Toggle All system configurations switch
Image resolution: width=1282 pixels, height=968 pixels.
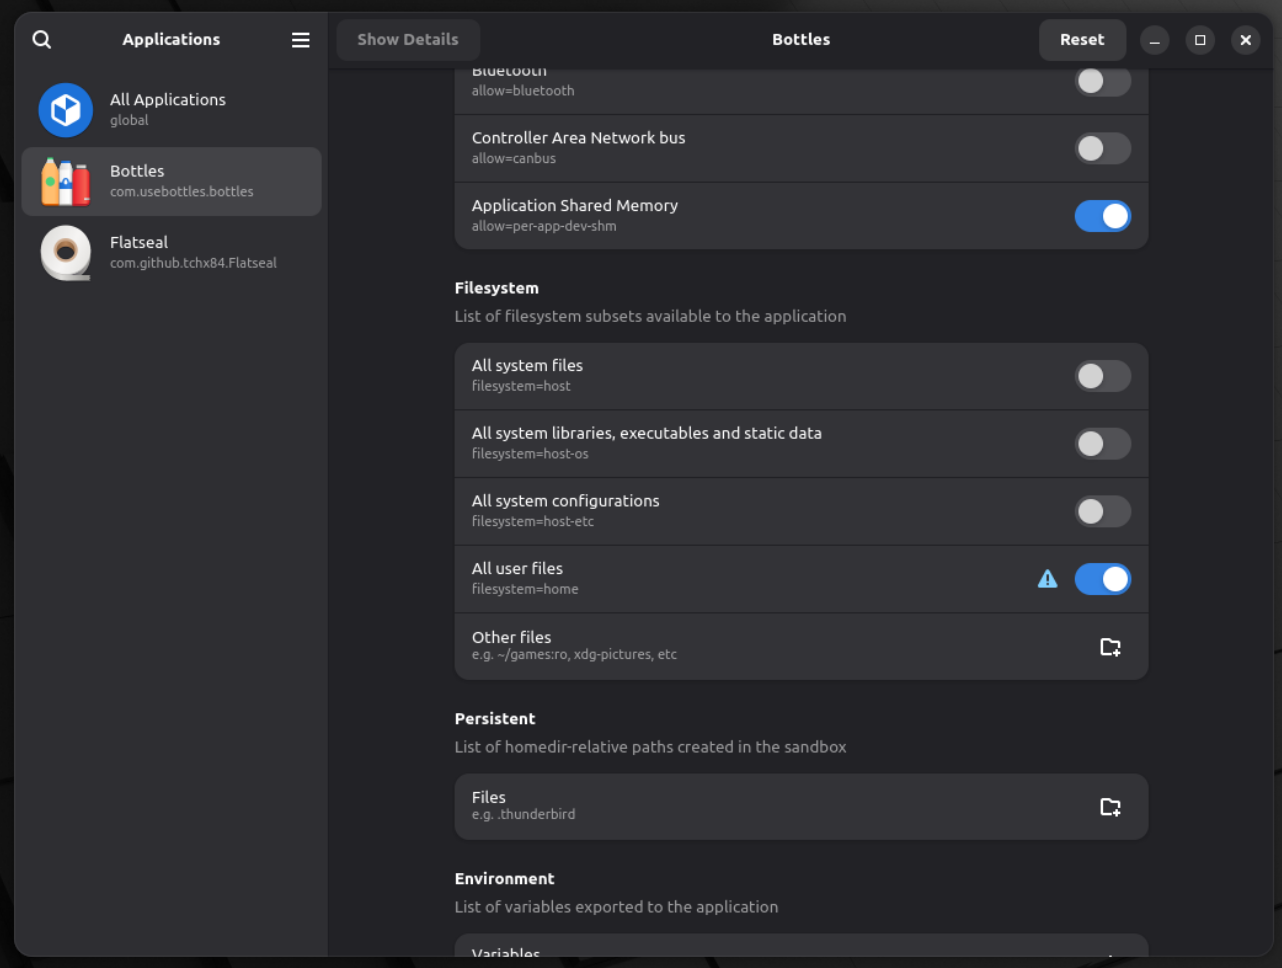point(1102,512)
